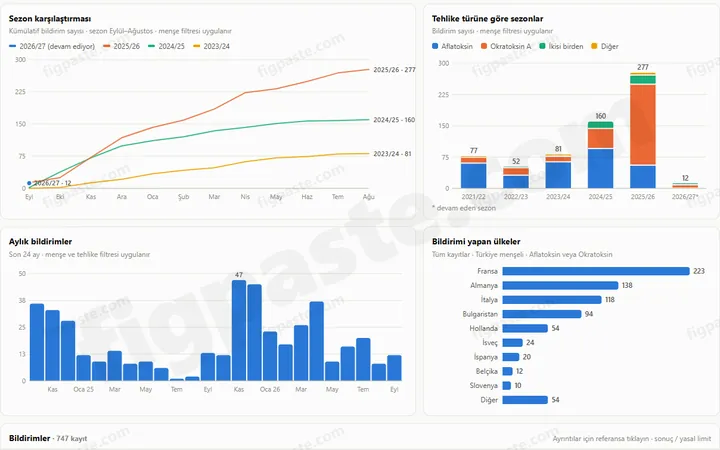The width and height of the screenshot is (720, 450).
Task: Toggle the 2025/26 line legend entry
Action: [x=121, y=46]
